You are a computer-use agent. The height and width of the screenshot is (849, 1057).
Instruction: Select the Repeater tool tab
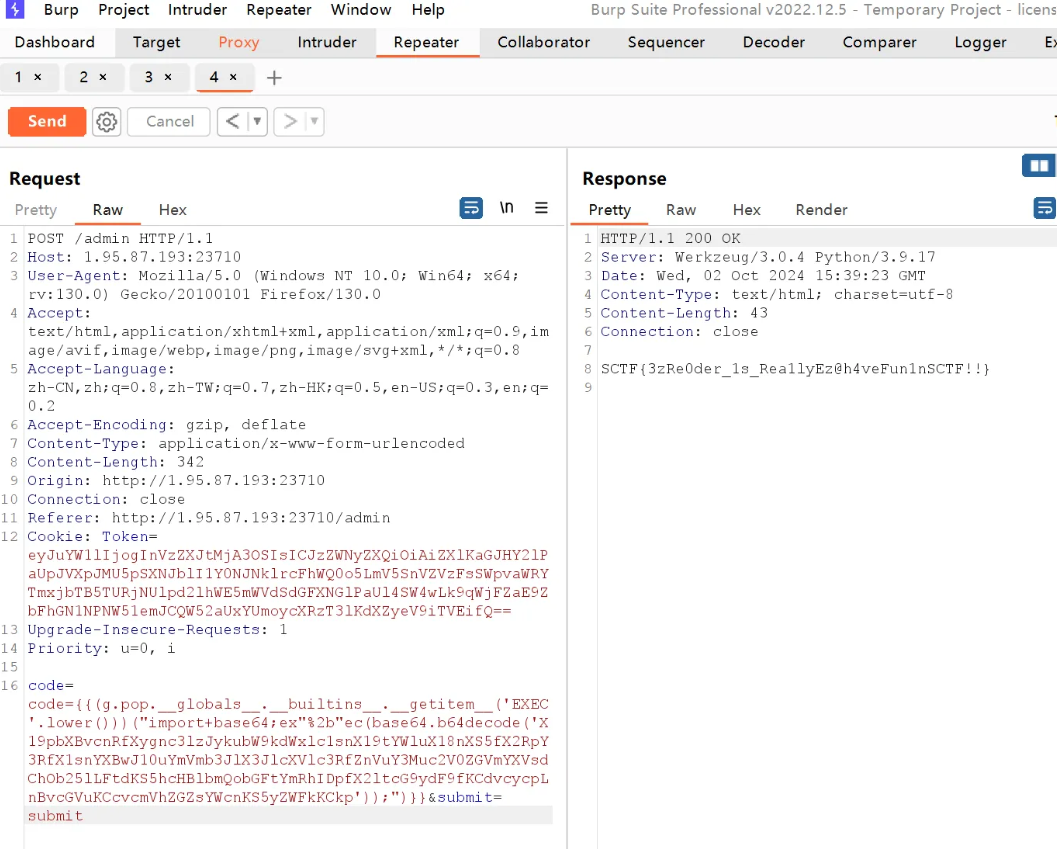(427, 42)
